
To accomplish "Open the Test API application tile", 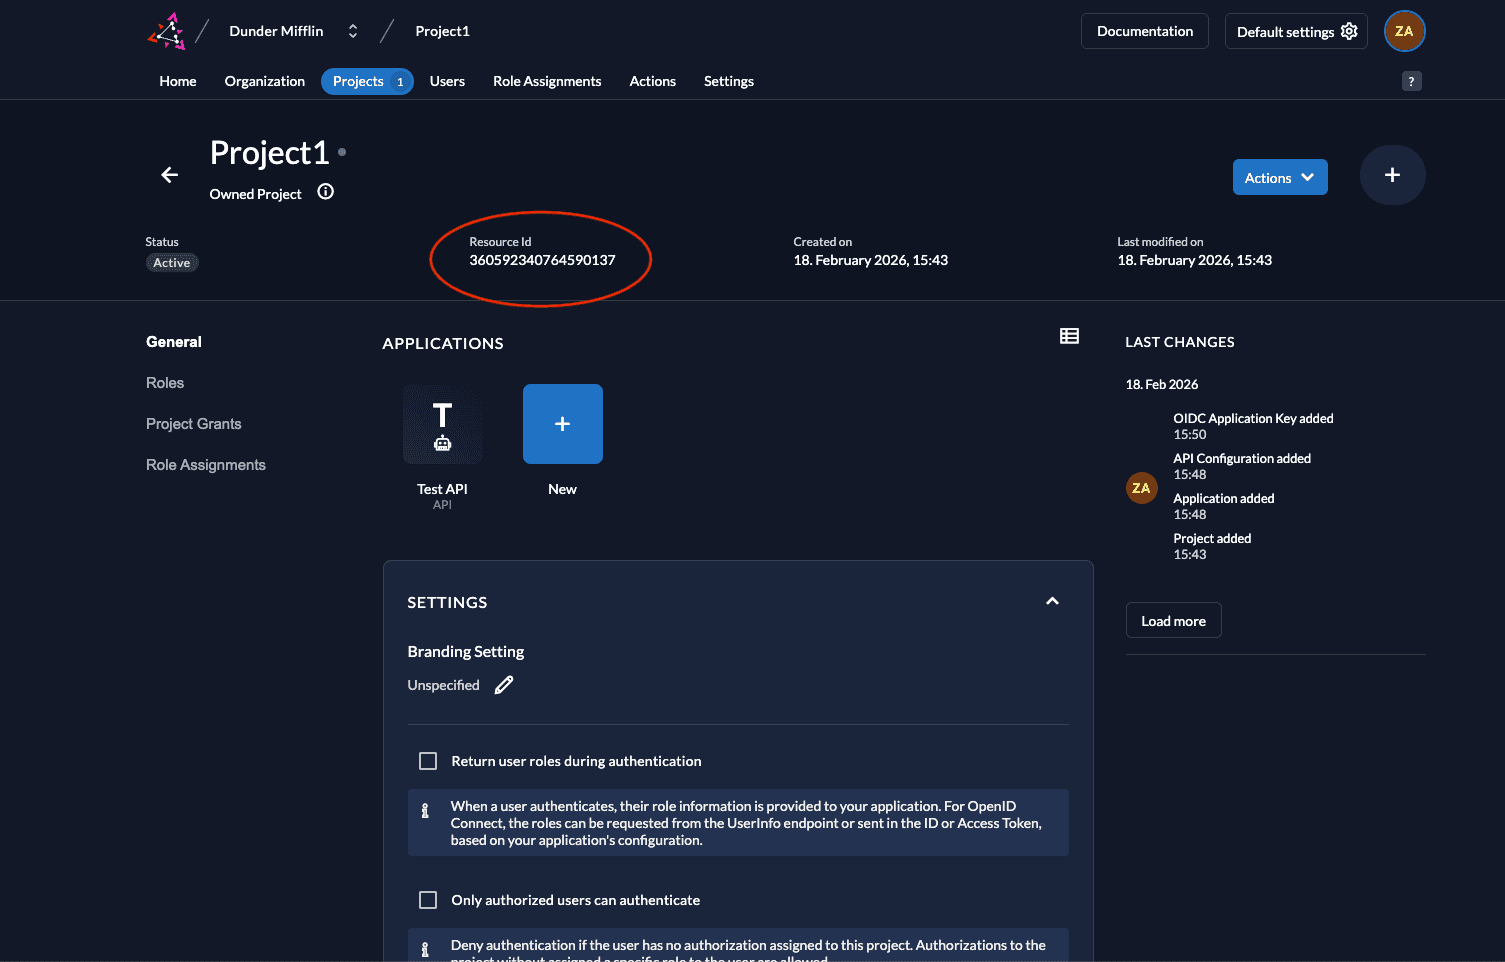I will [x=442, y=425].
